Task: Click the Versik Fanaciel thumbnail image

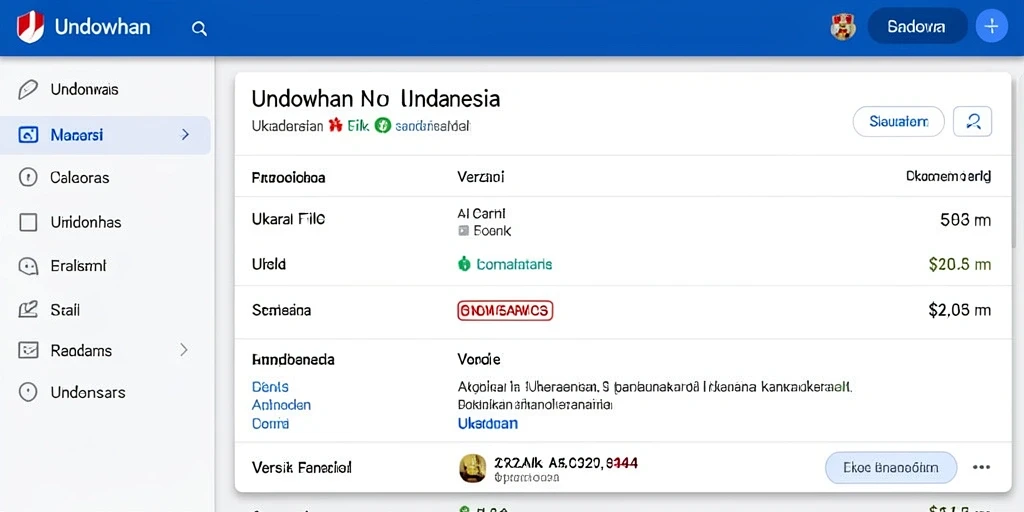Action: pyautogui.click(x=473, y=468)
